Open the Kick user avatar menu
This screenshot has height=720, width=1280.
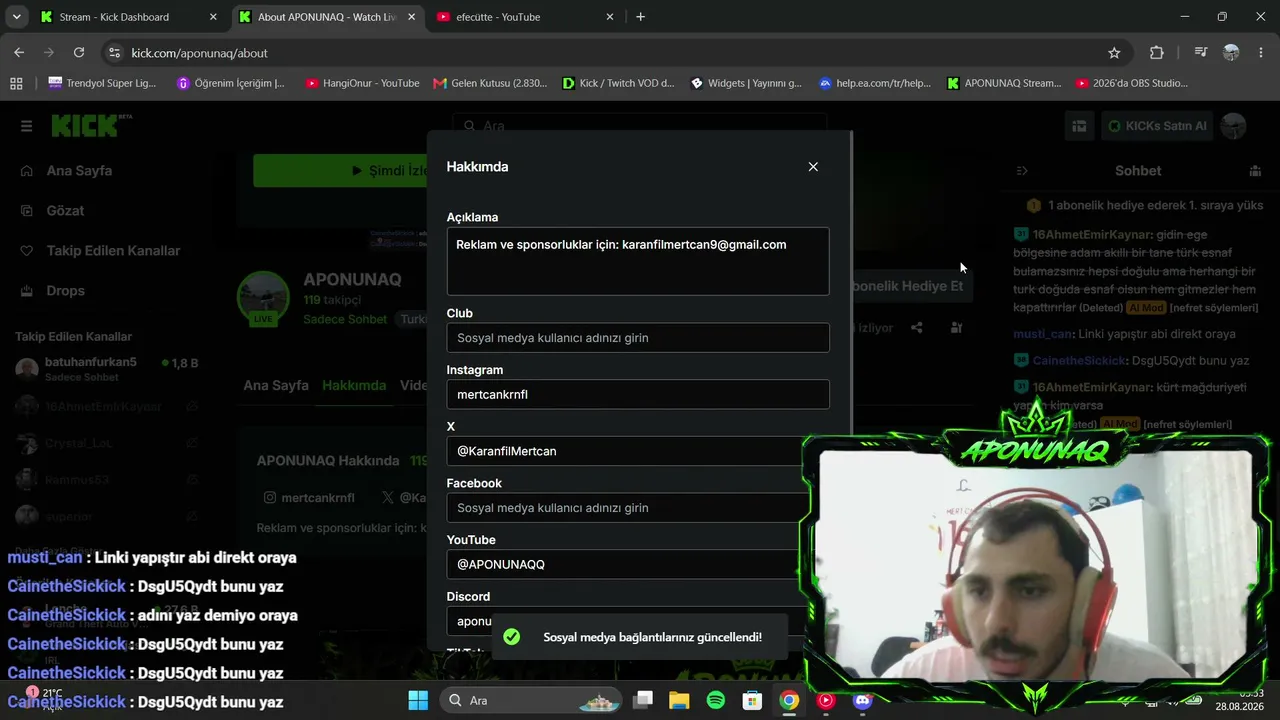pos(1234,126)
